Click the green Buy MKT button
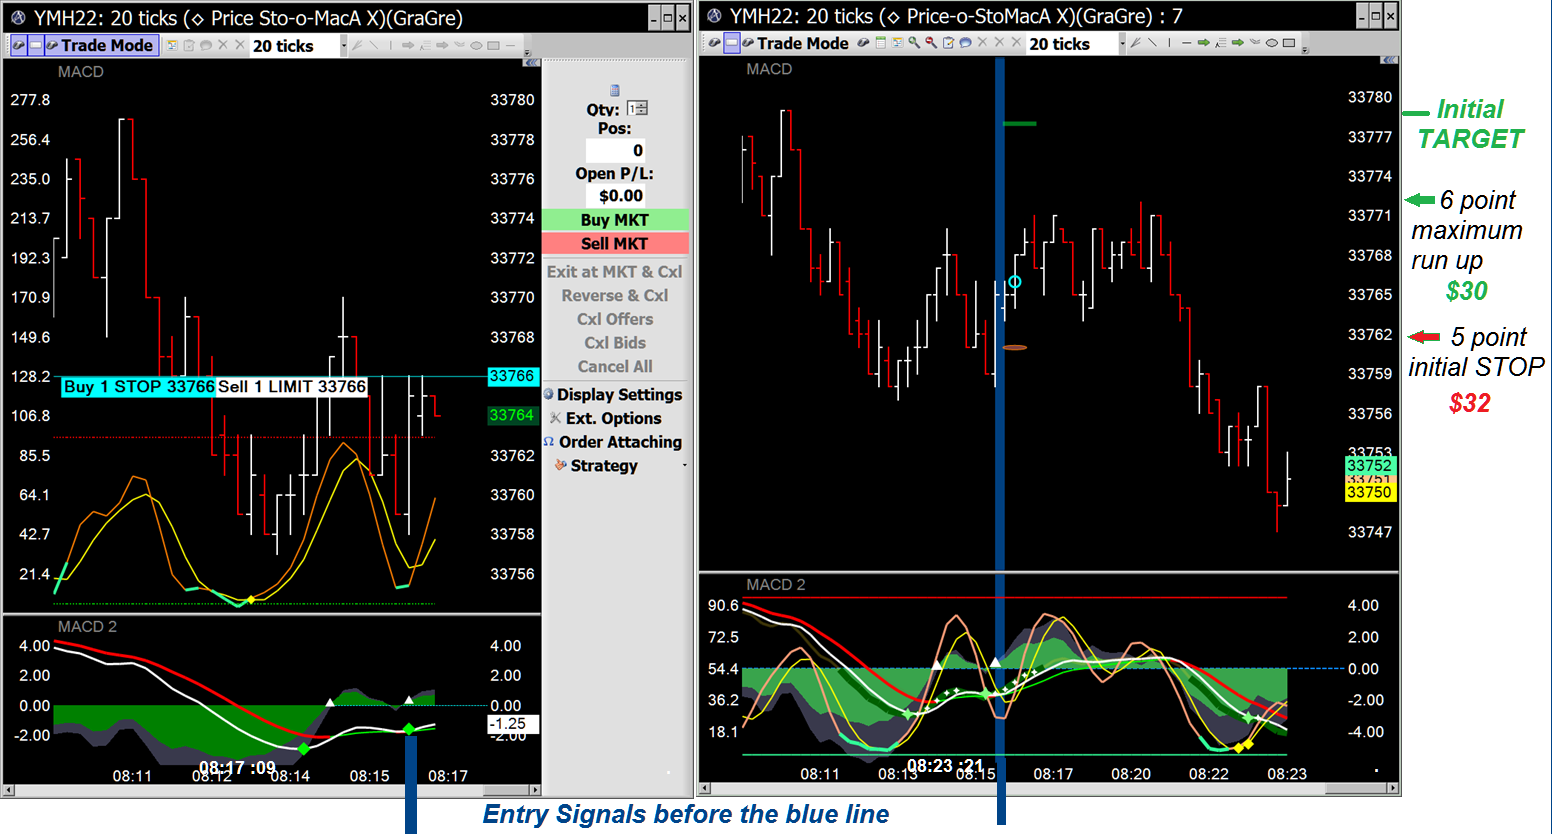Screen dimensions: 1552x834 click(x=615, y=220)
